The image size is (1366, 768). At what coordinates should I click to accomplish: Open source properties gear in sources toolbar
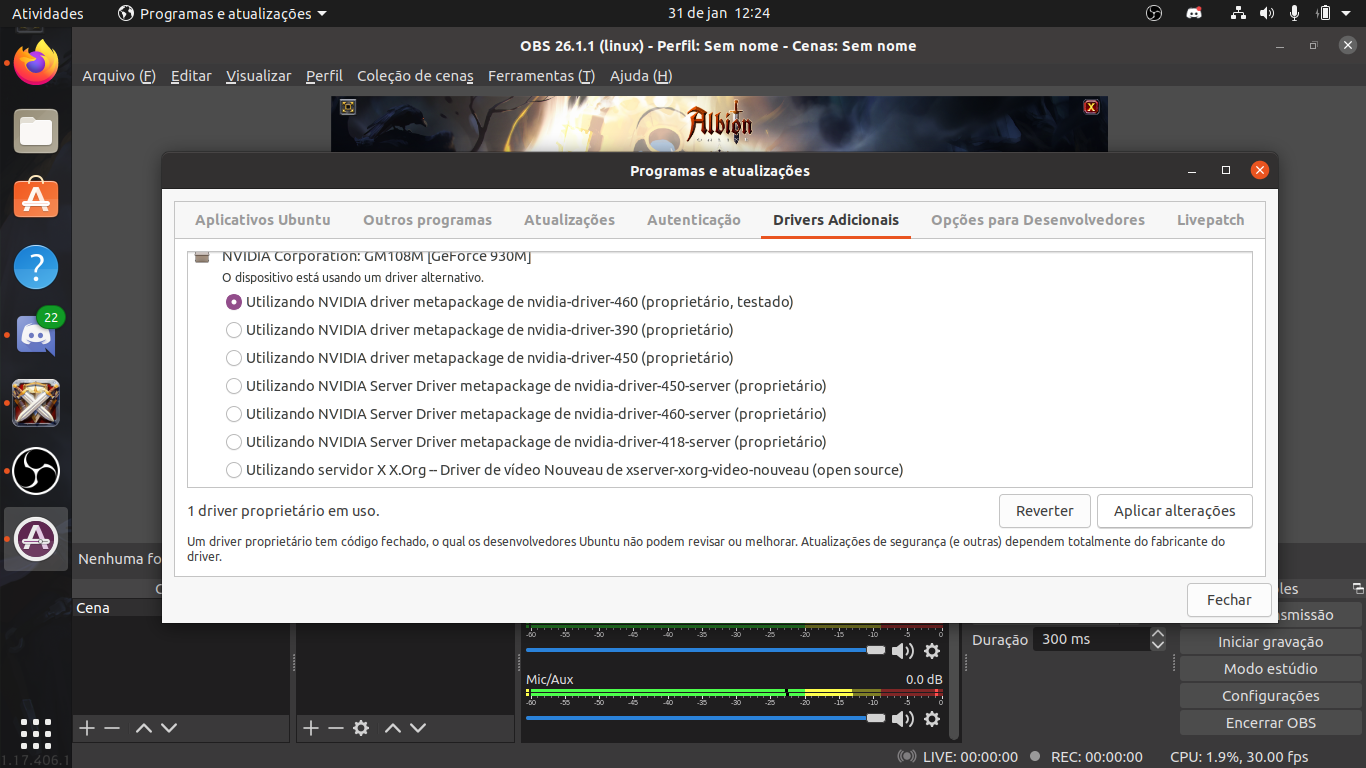pyautogui.click(x=361, y=728)
